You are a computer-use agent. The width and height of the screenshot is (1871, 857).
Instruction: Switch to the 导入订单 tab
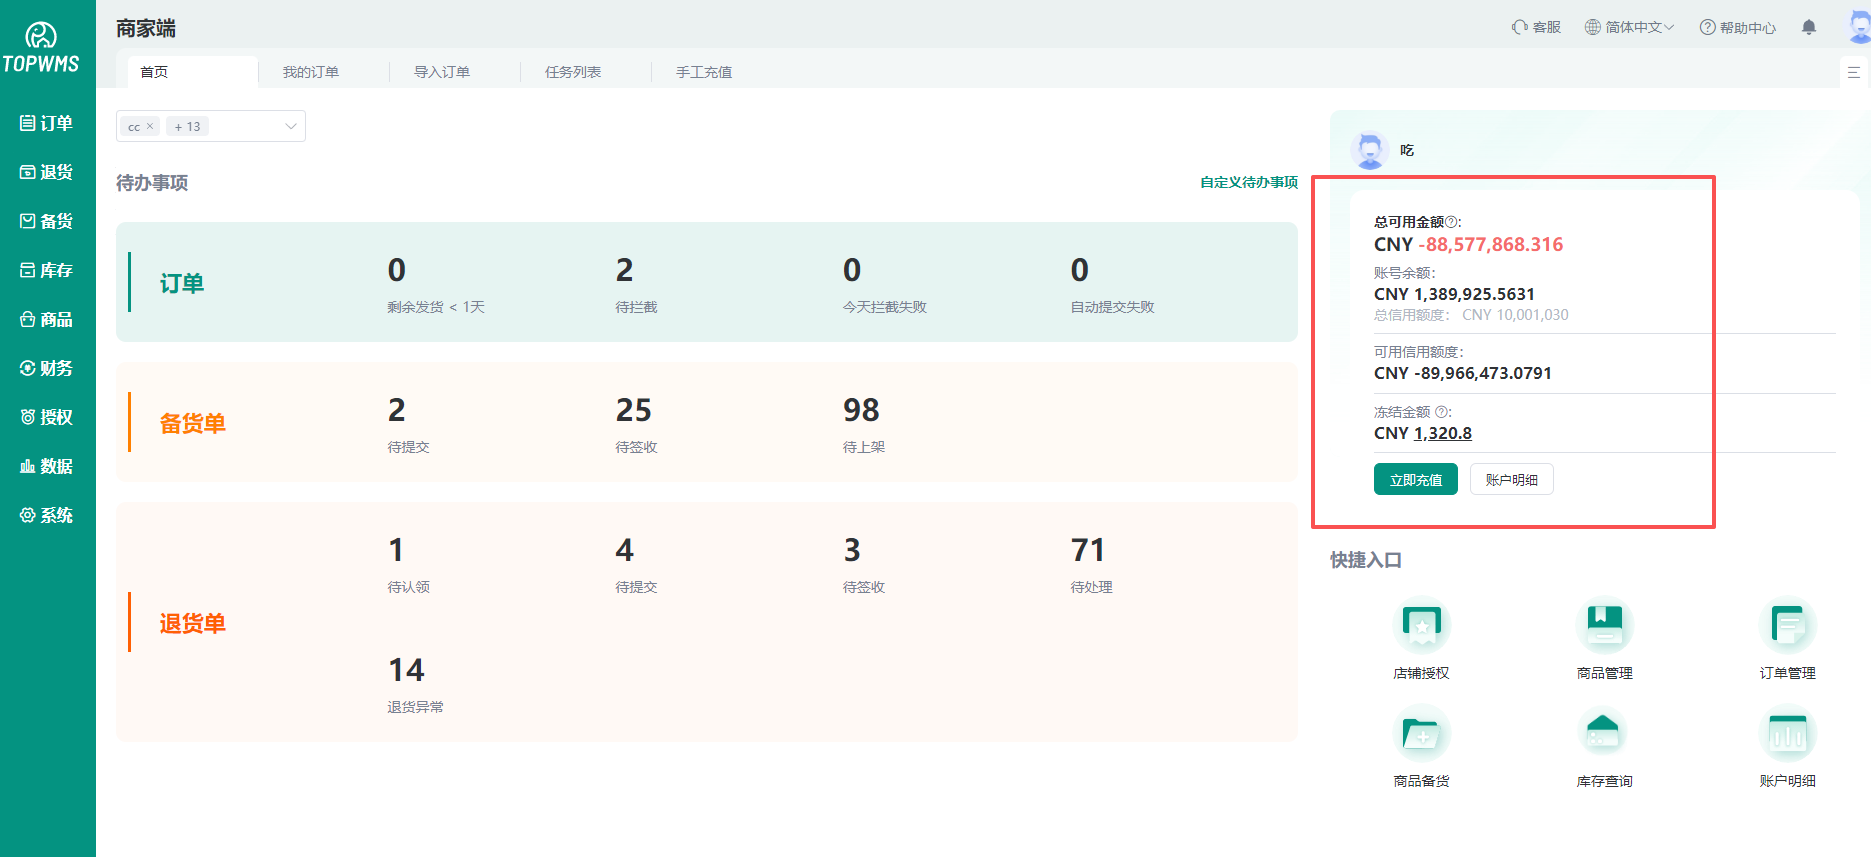click(442, 72)
